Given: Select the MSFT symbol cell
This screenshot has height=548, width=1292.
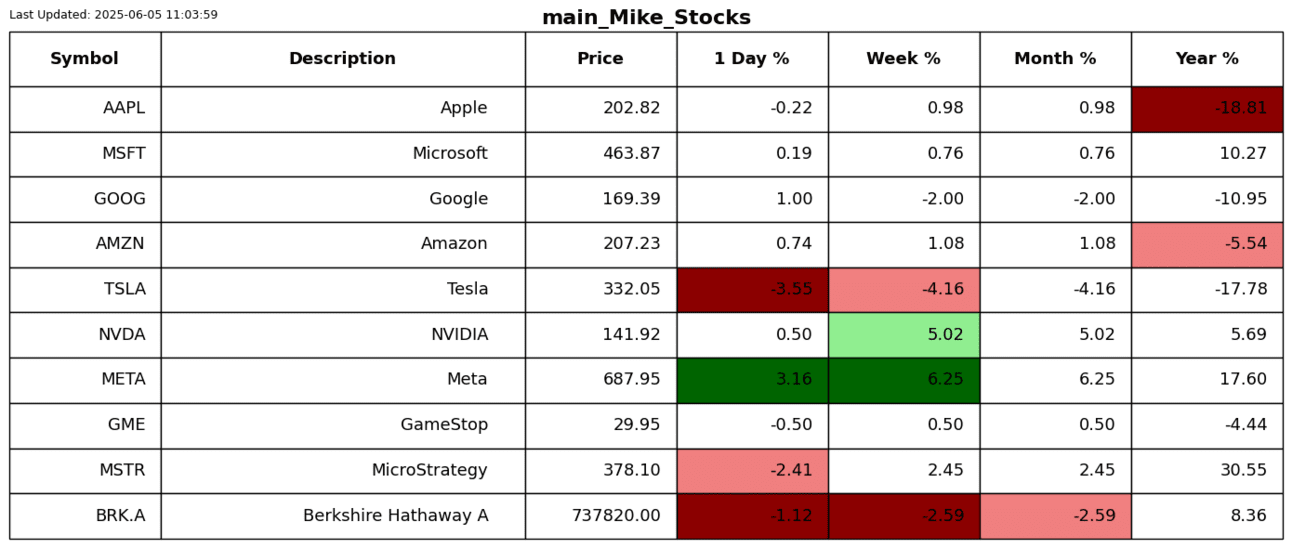Looking at the screenshot, I should pyautogui.click(x=84, y=154).
